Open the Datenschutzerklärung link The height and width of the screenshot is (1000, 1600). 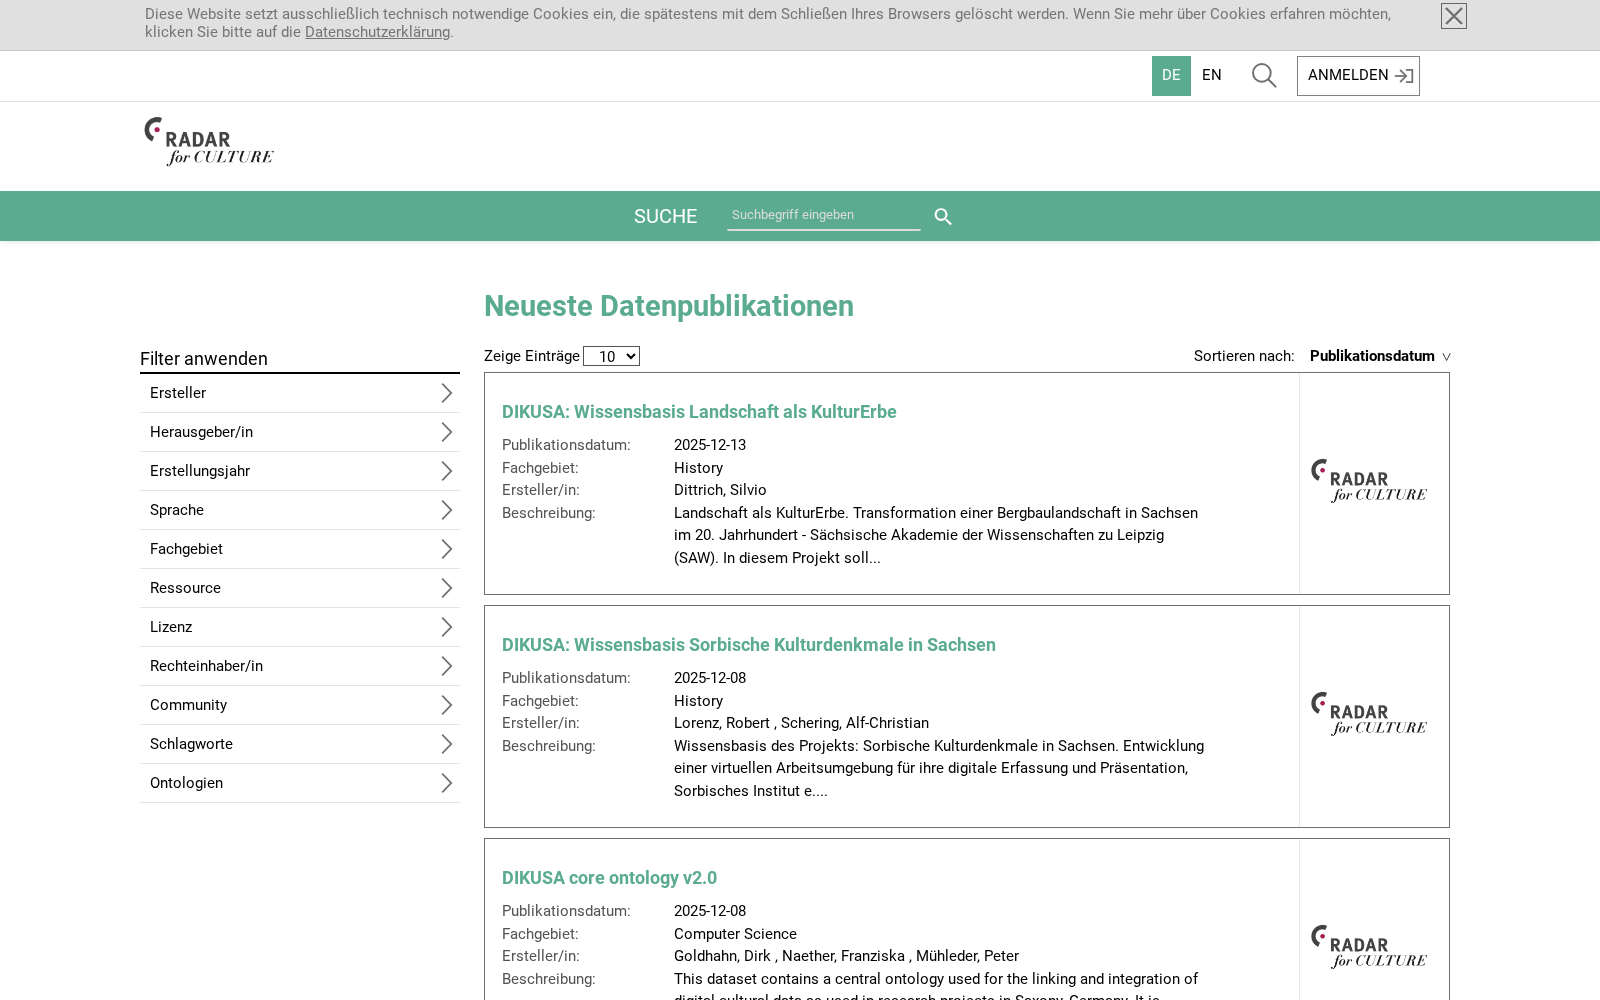(x=377, y=32)
